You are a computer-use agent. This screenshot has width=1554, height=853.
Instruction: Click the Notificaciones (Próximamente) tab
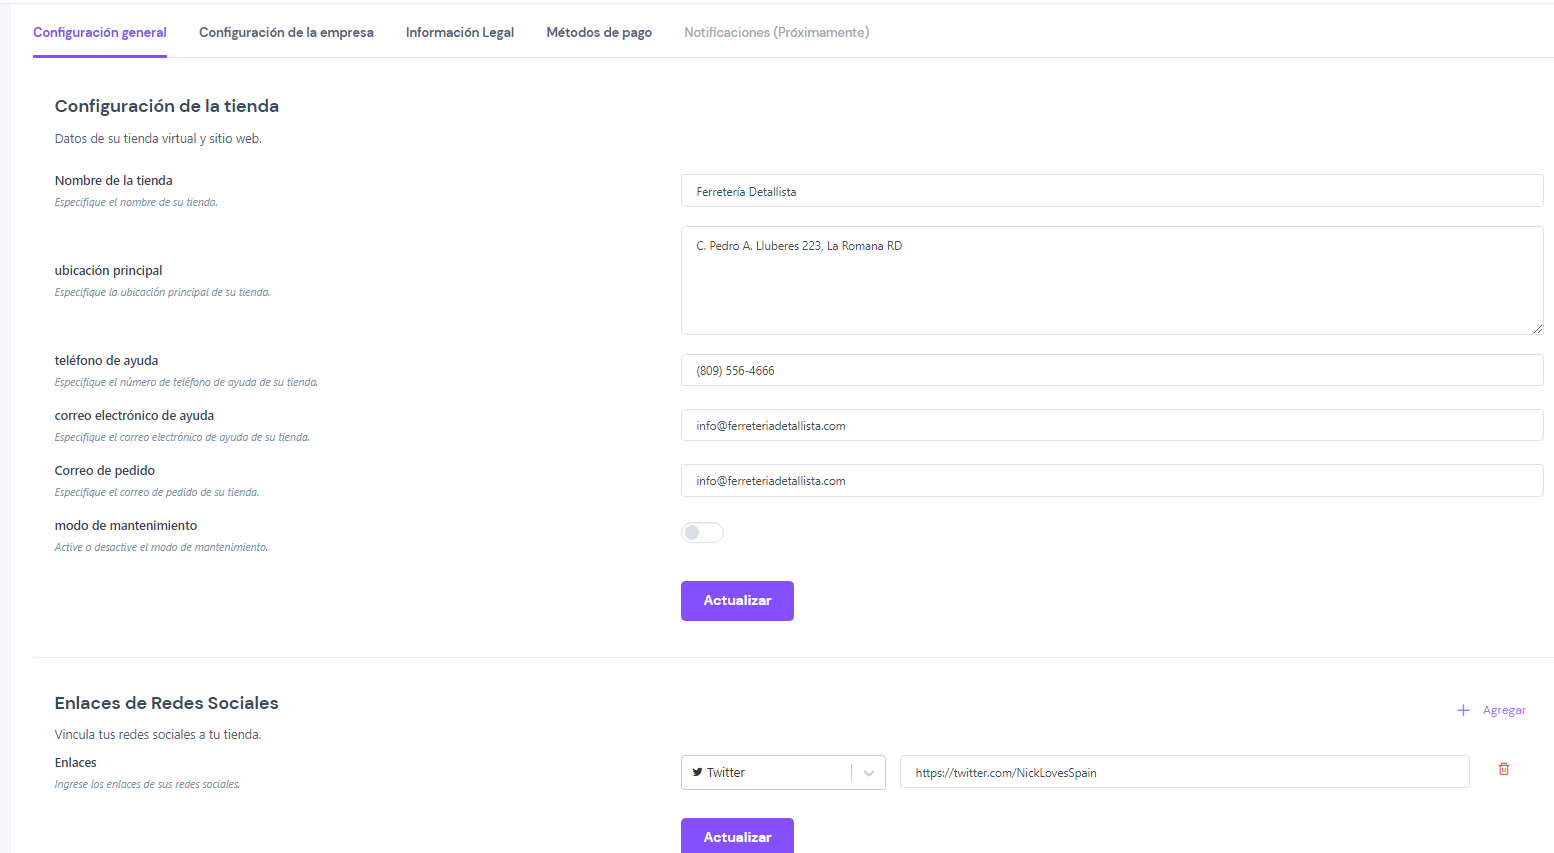[x=777, y=32]
